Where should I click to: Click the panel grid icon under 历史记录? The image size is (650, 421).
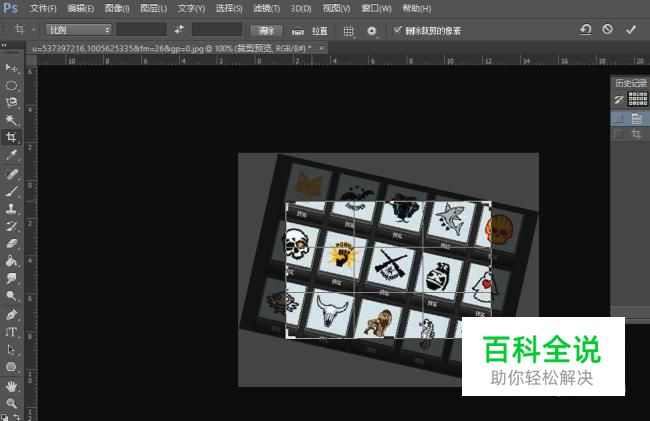click(638, 99)
